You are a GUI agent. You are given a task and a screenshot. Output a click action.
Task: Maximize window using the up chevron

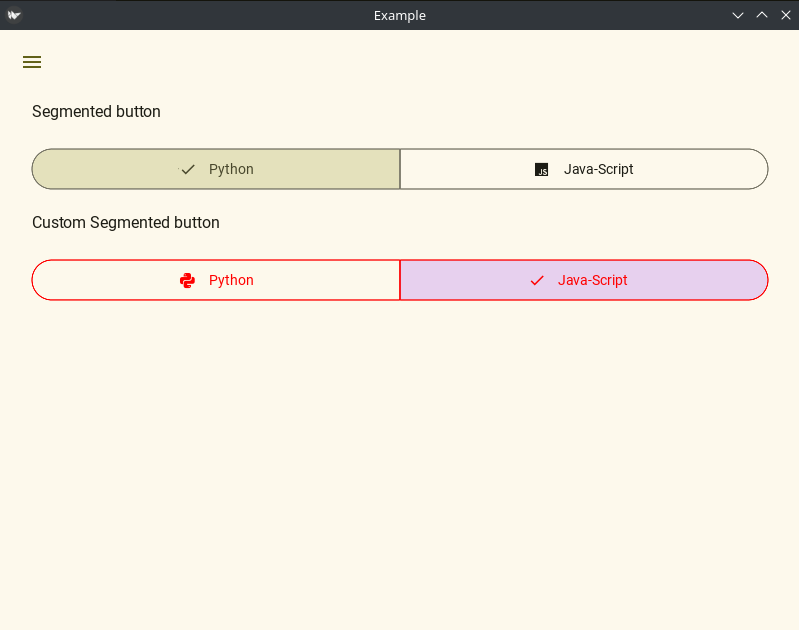[x=762, y=15]
